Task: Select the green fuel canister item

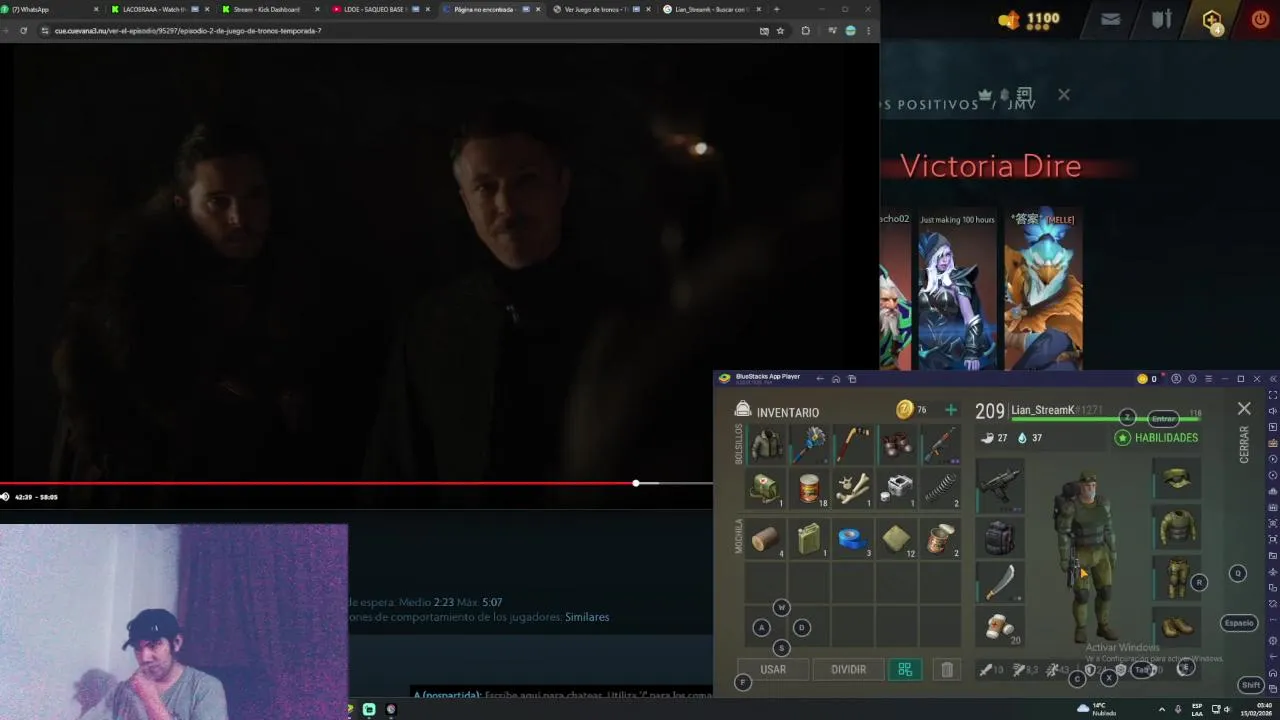Action: tap(810, 539)
